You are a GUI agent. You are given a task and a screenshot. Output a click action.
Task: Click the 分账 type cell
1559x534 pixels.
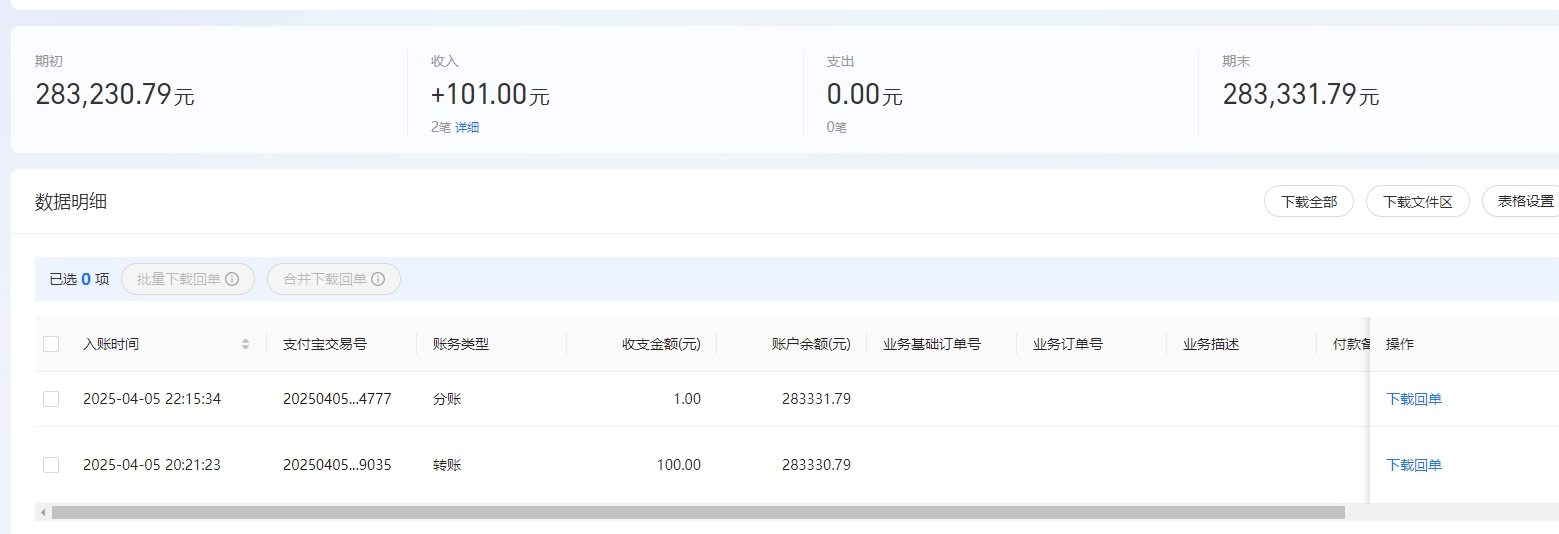tap(447, 399)
